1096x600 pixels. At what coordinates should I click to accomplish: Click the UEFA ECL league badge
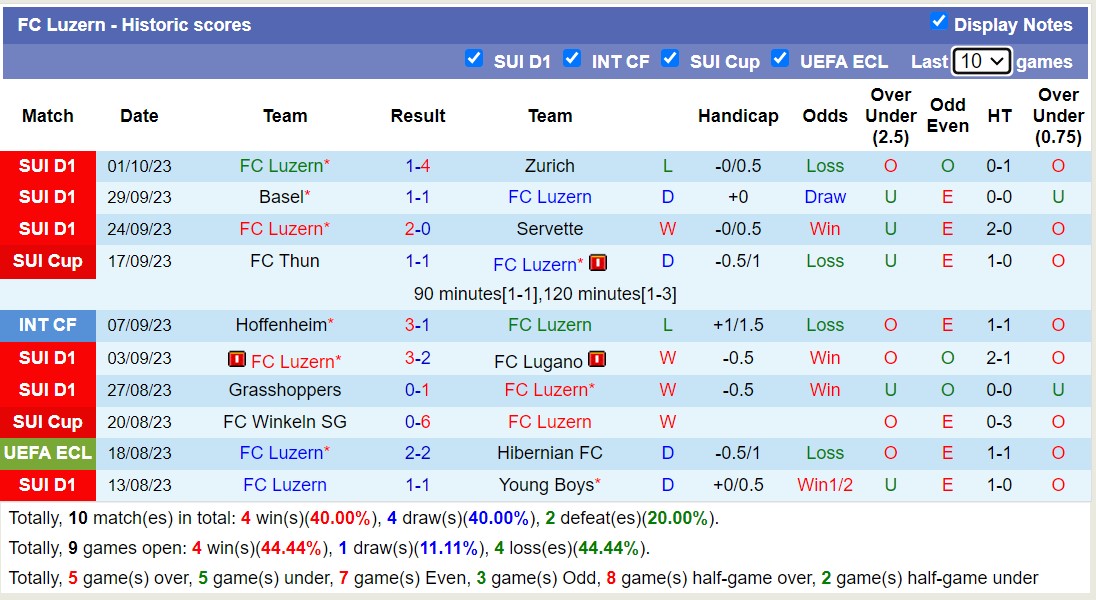[x=48, y=453]
